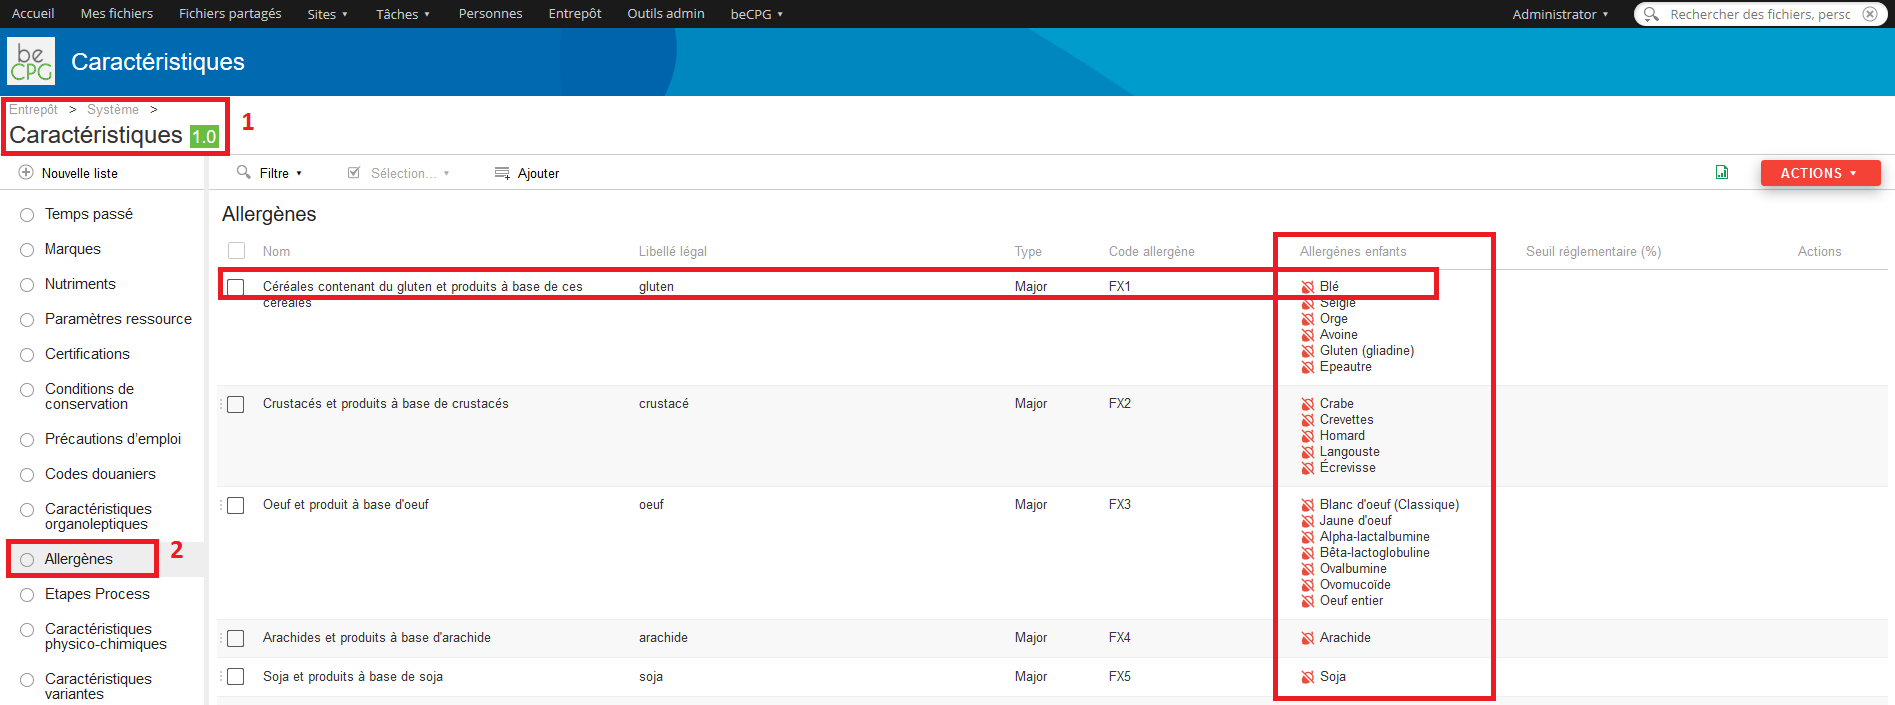Image resolution: width=1895 pixels, height=705 pixels.
Task: Select the Marques list radio
Action: click(x=27, y=250)
